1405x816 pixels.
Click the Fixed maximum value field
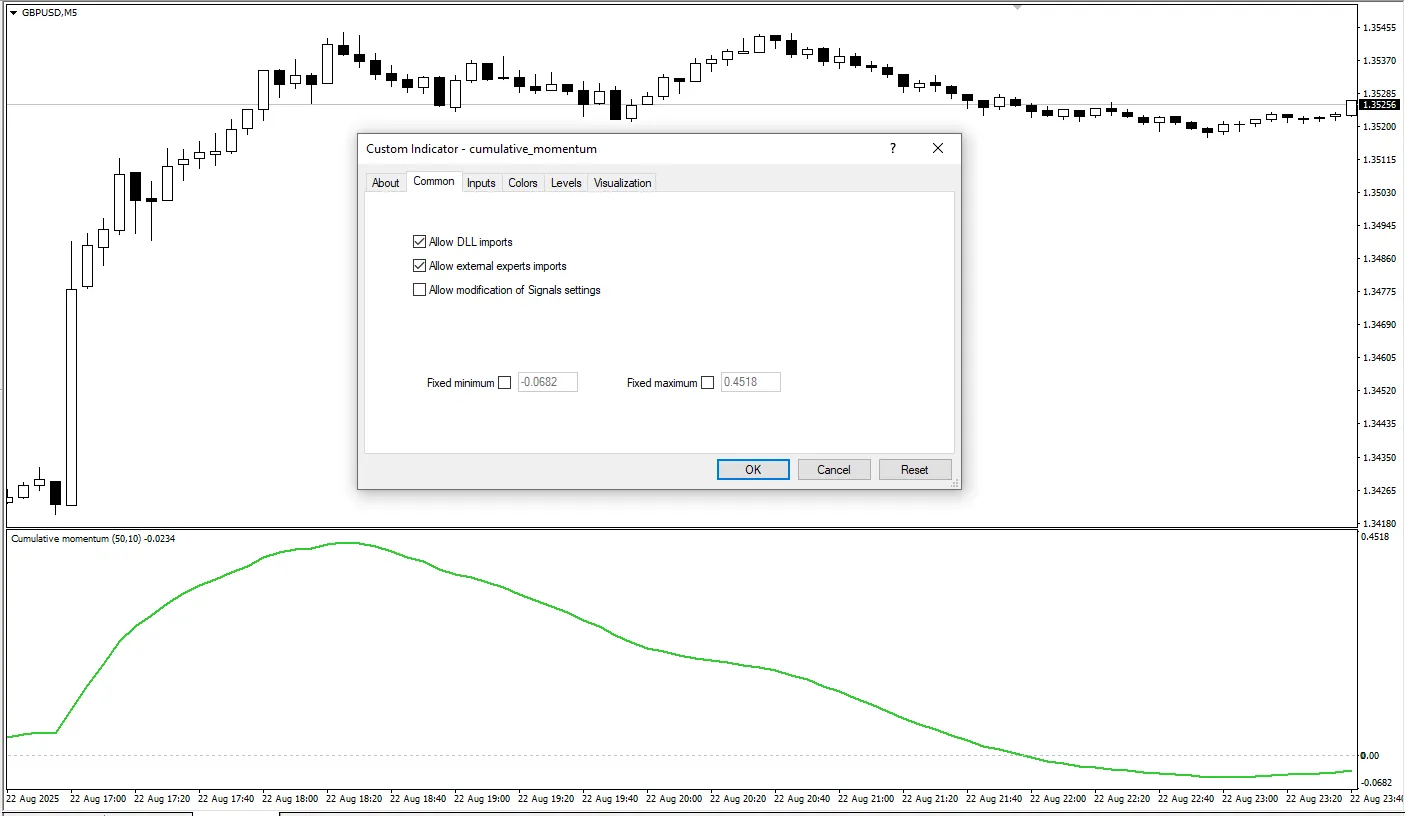coord(750,382)
